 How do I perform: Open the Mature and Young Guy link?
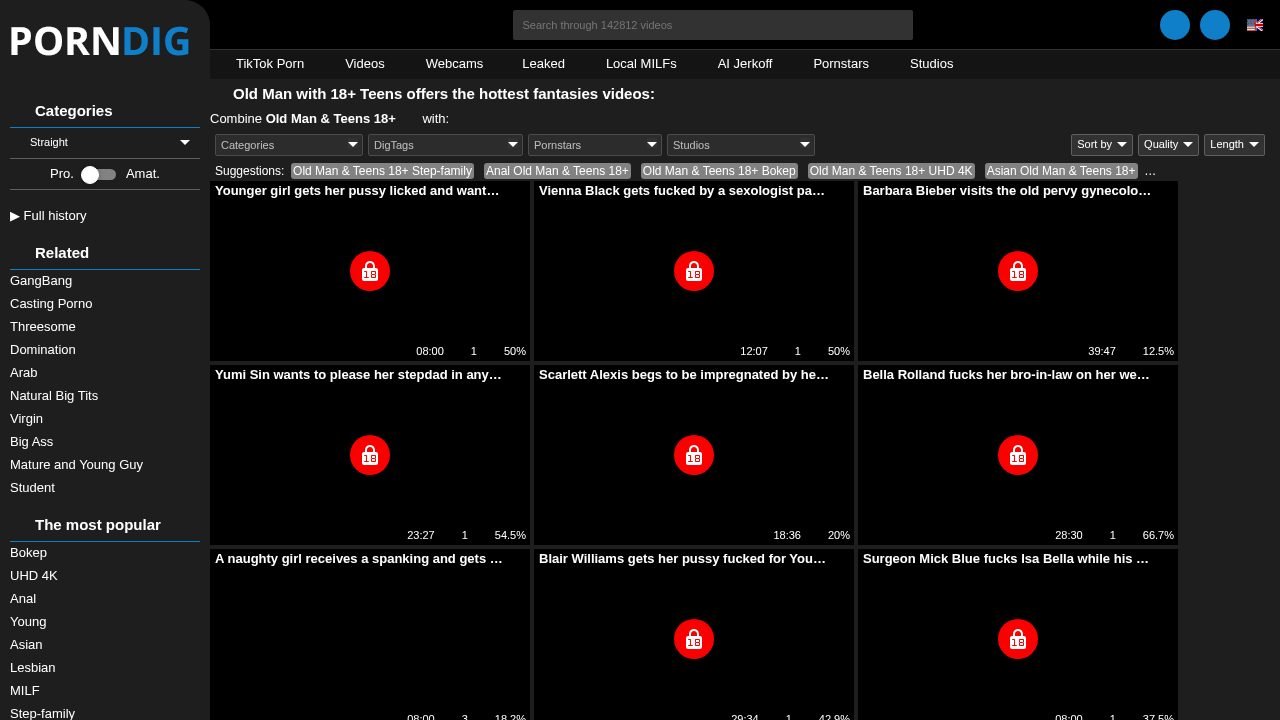click(76, 465)
